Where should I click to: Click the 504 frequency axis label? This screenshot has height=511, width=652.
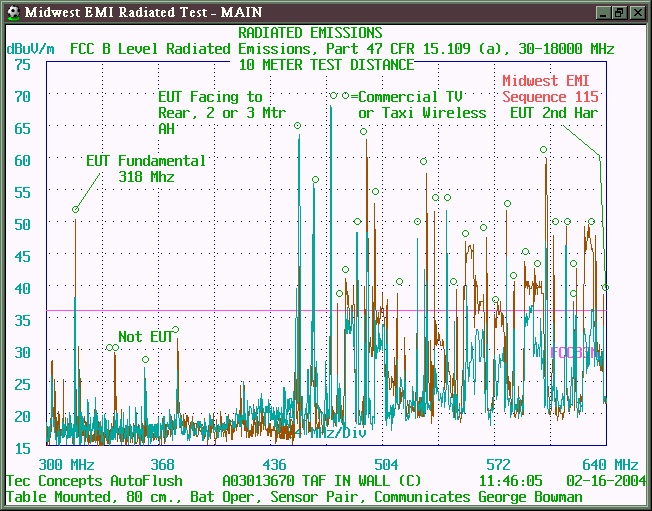click(386, 465)
